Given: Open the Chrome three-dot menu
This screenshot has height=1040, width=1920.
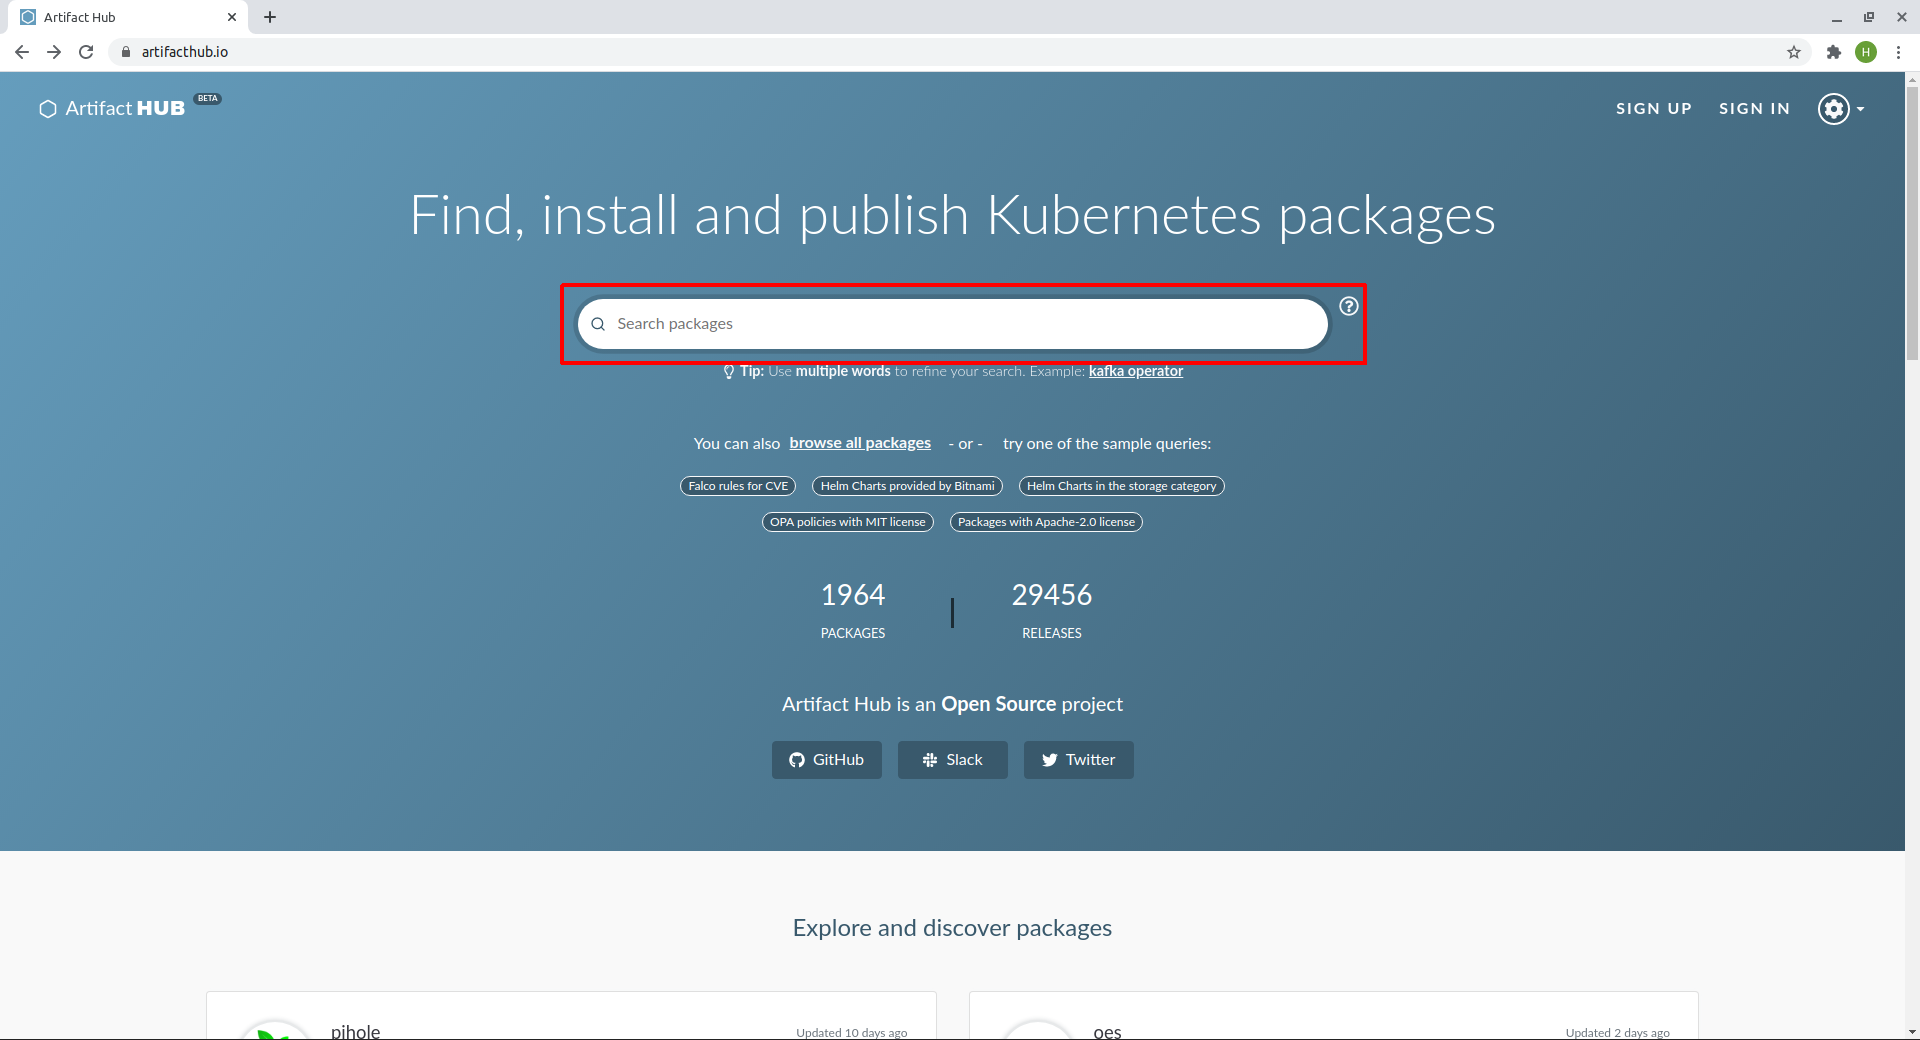Looking at the screenshot, I should click(x=1898, y=52).
